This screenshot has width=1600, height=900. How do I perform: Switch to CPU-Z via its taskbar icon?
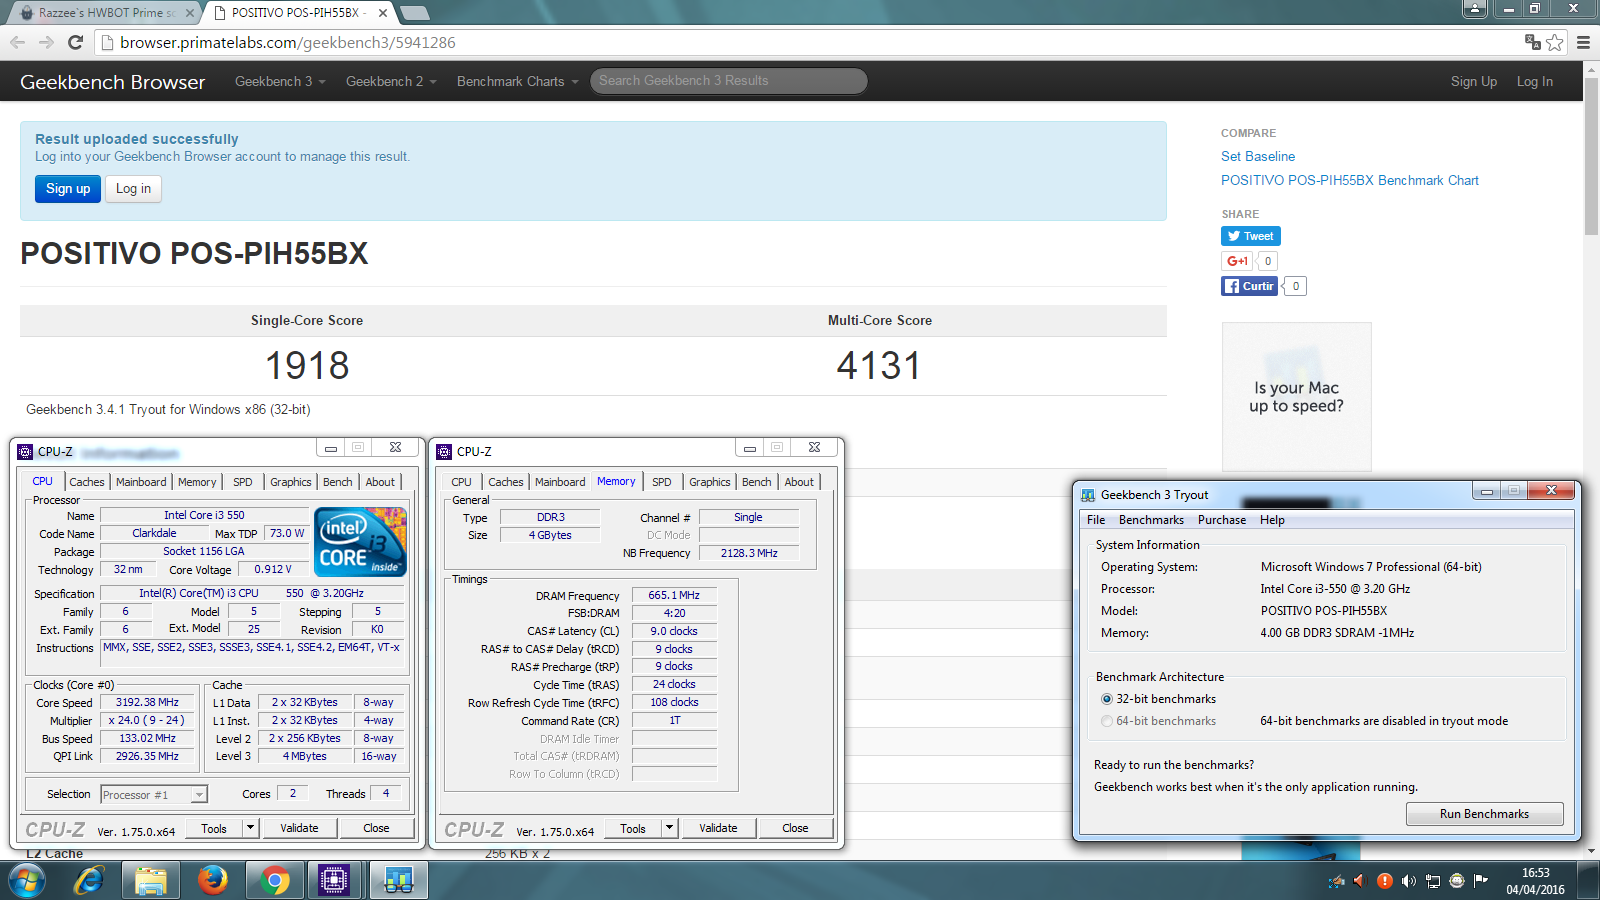pos(334,880)
